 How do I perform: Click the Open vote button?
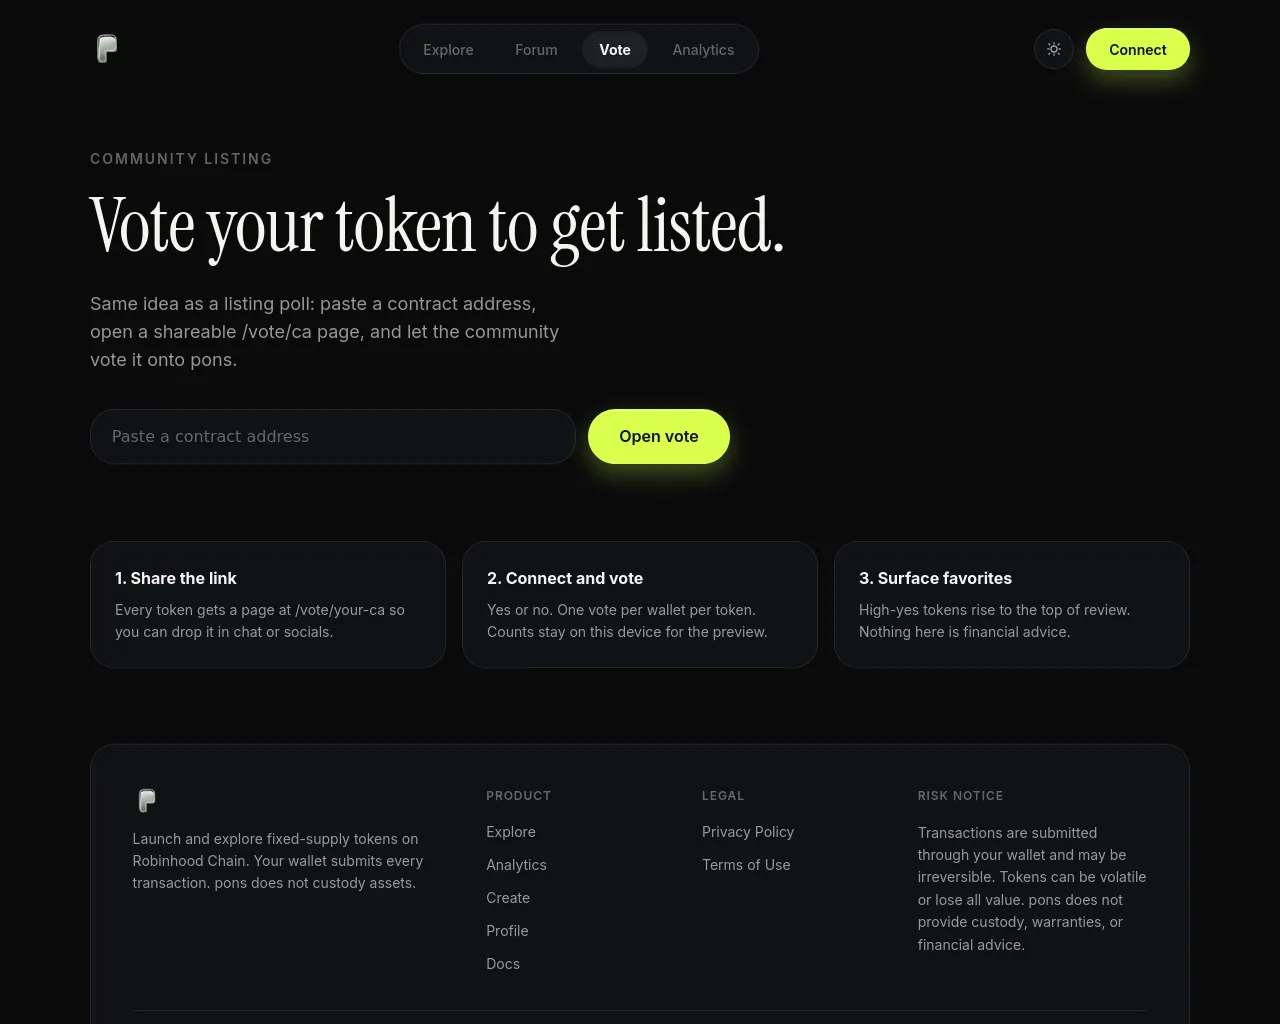[659, 436]
